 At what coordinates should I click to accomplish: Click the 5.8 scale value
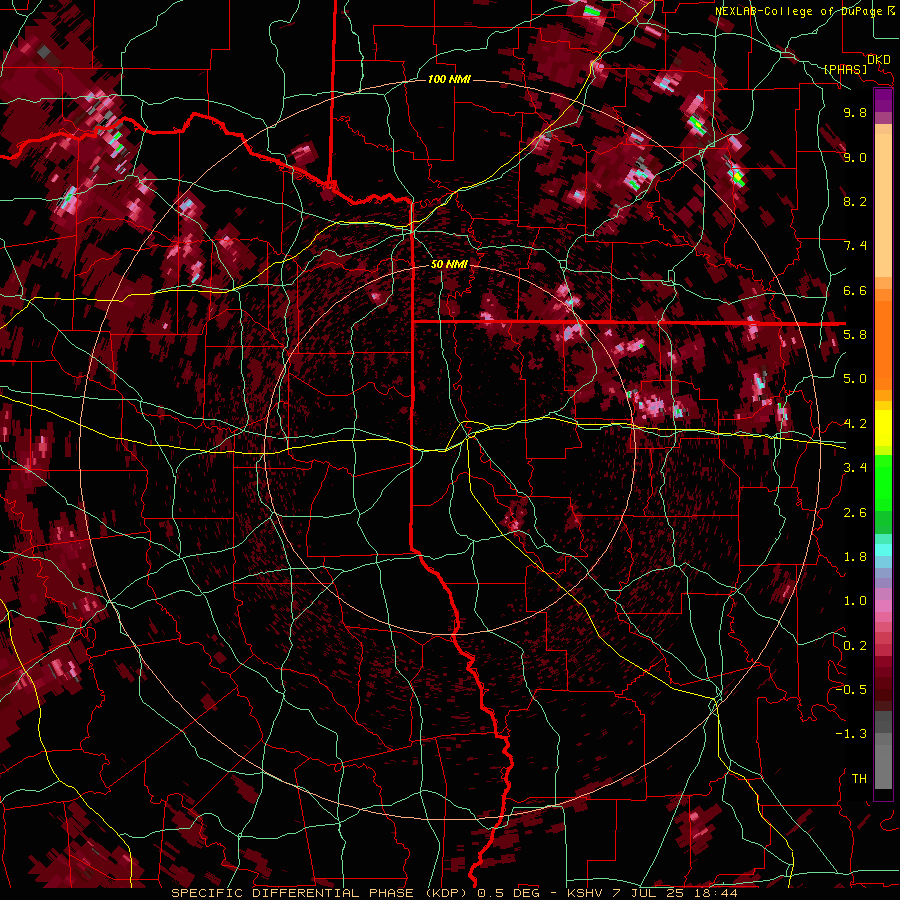[x=855, y=335]
